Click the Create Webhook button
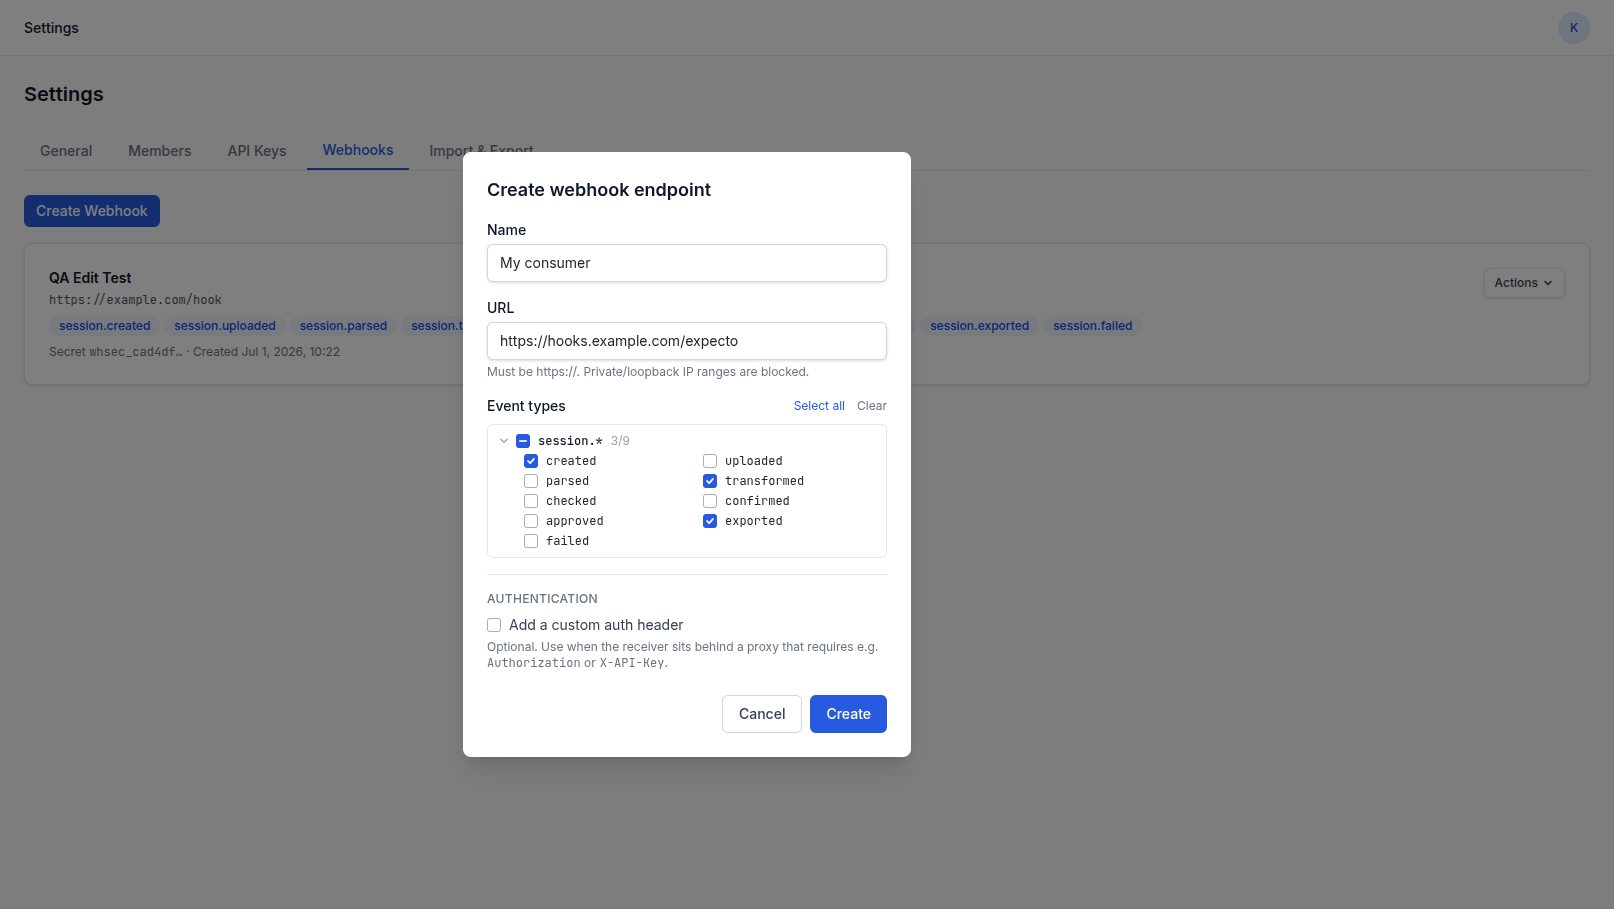 tap(92, 211)
